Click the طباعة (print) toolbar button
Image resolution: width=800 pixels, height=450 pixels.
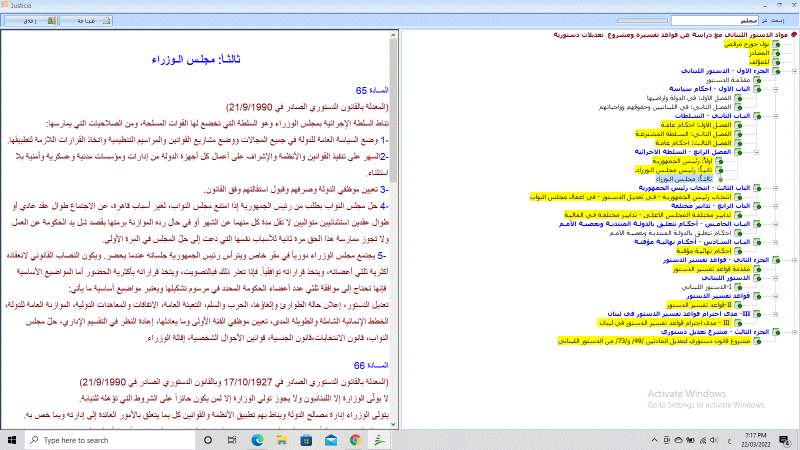pos(86,21)
